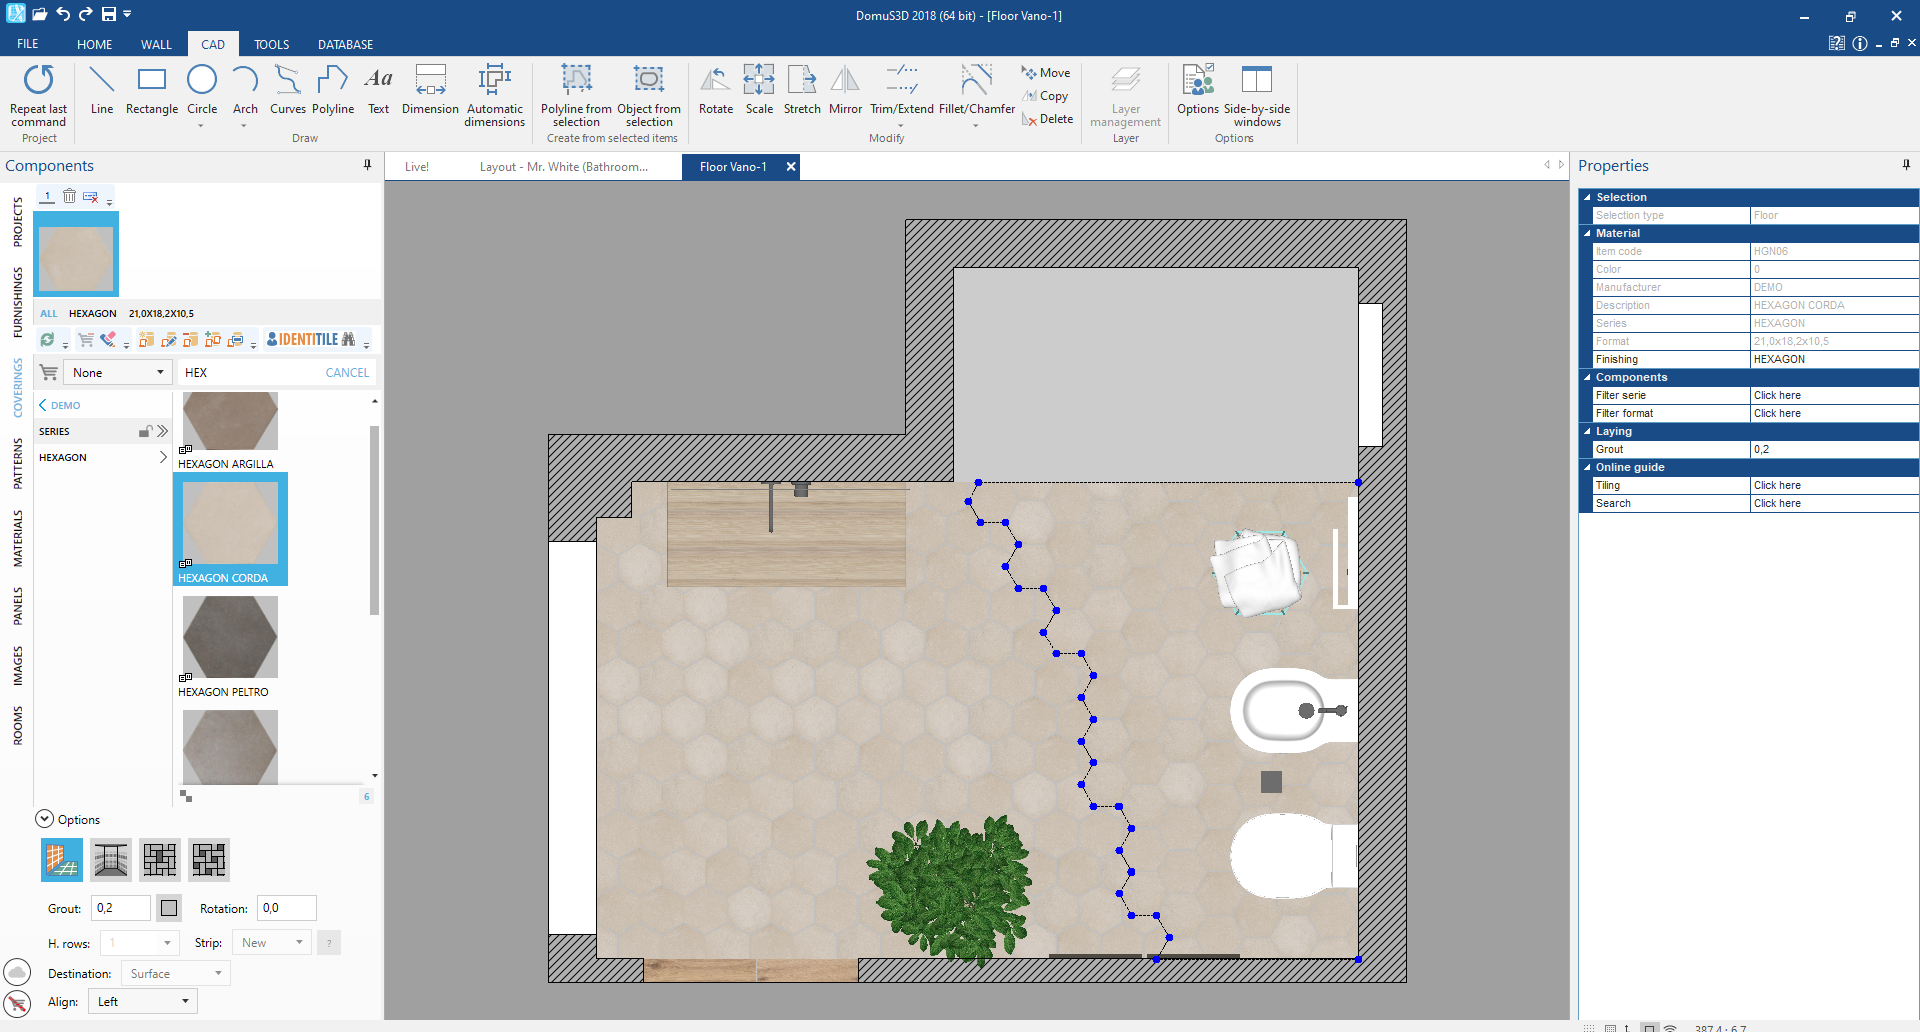This screenshot has height=1032, width=1920.
Task: Activate the Rotate tool
Action: (x=716, y=90)
